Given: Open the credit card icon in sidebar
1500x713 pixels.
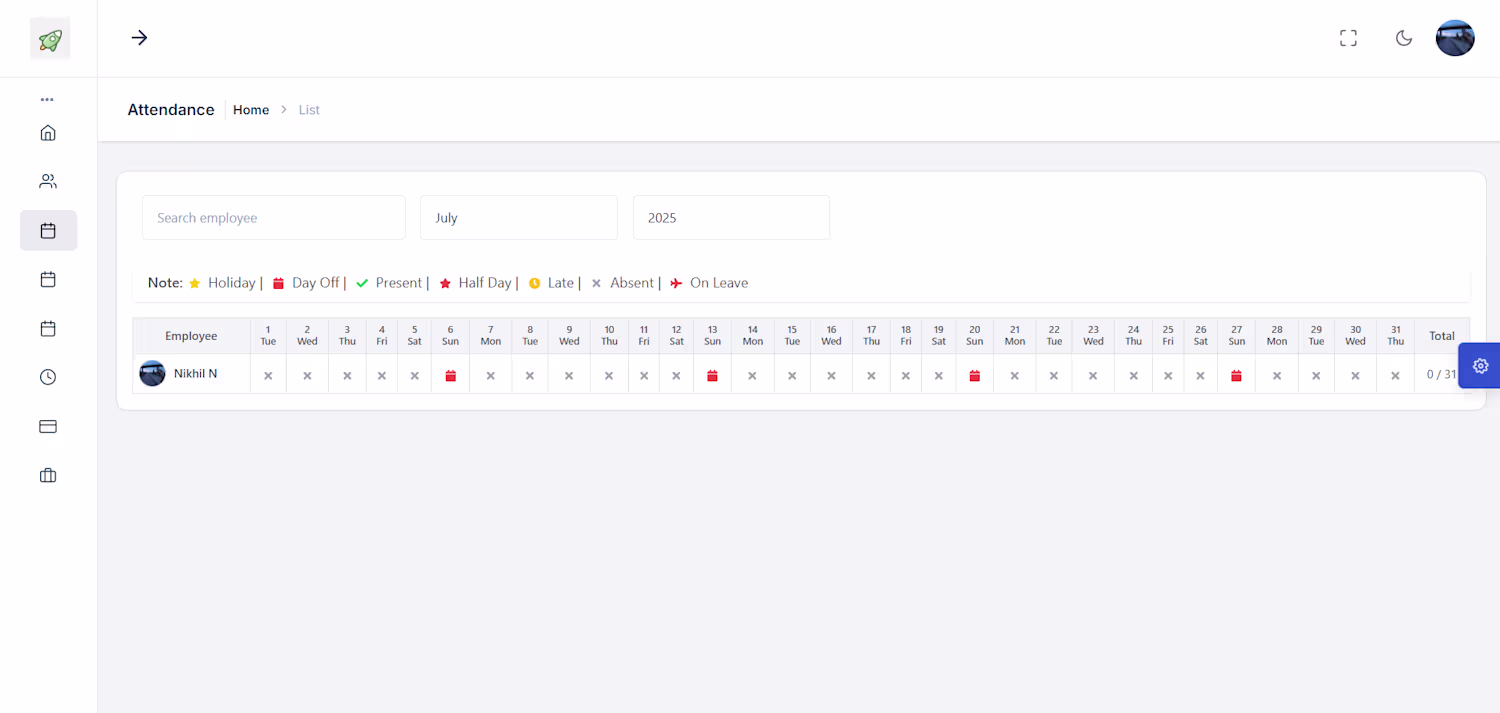Looking at the screenshot, I should 48,426.
